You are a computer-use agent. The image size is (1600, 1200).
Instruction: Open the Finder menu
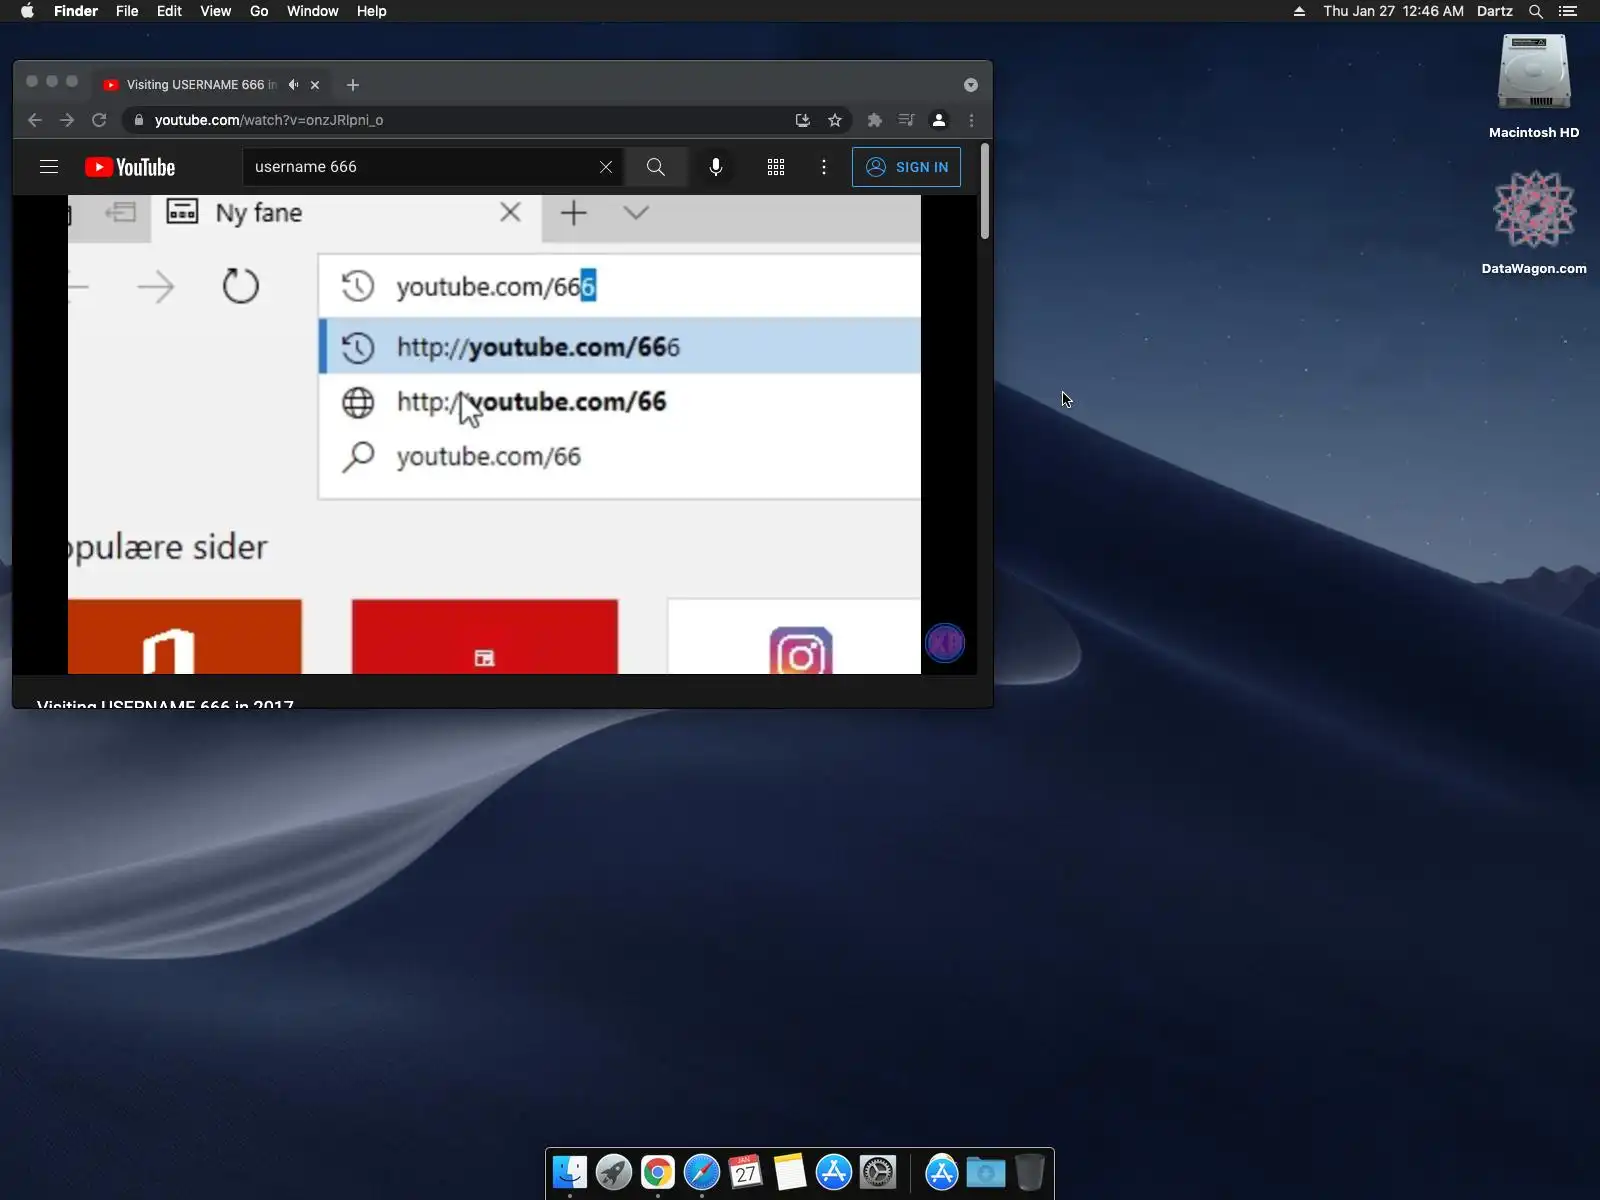[76, 11]
